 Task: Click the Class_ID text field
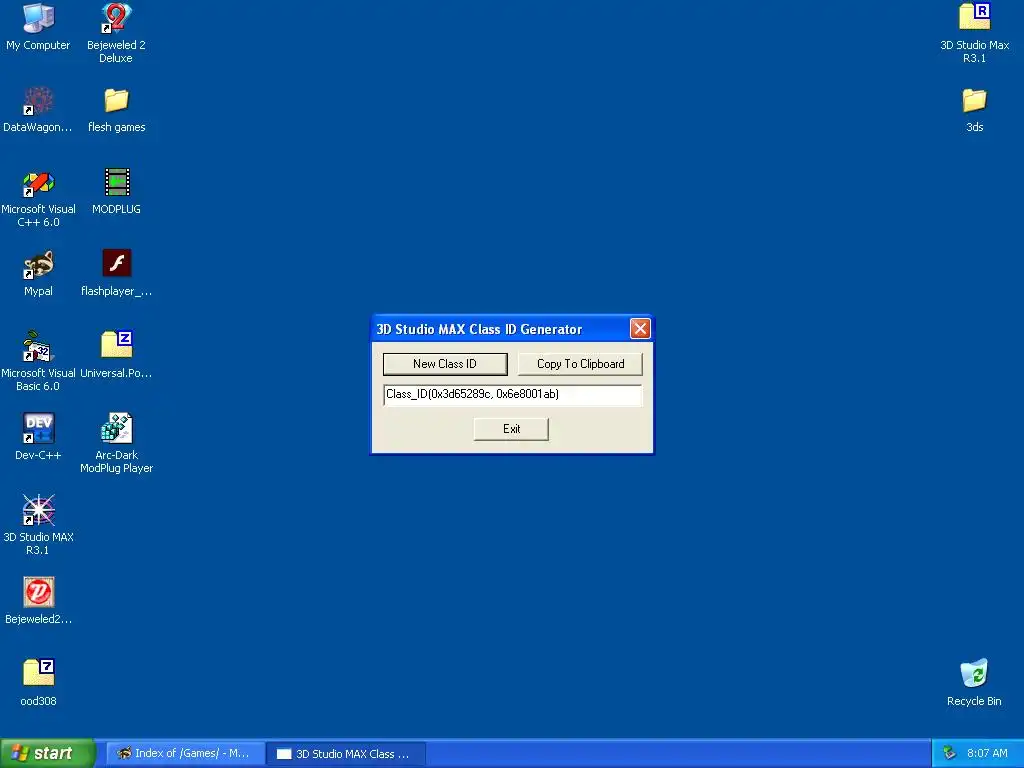tap(513, 394)
